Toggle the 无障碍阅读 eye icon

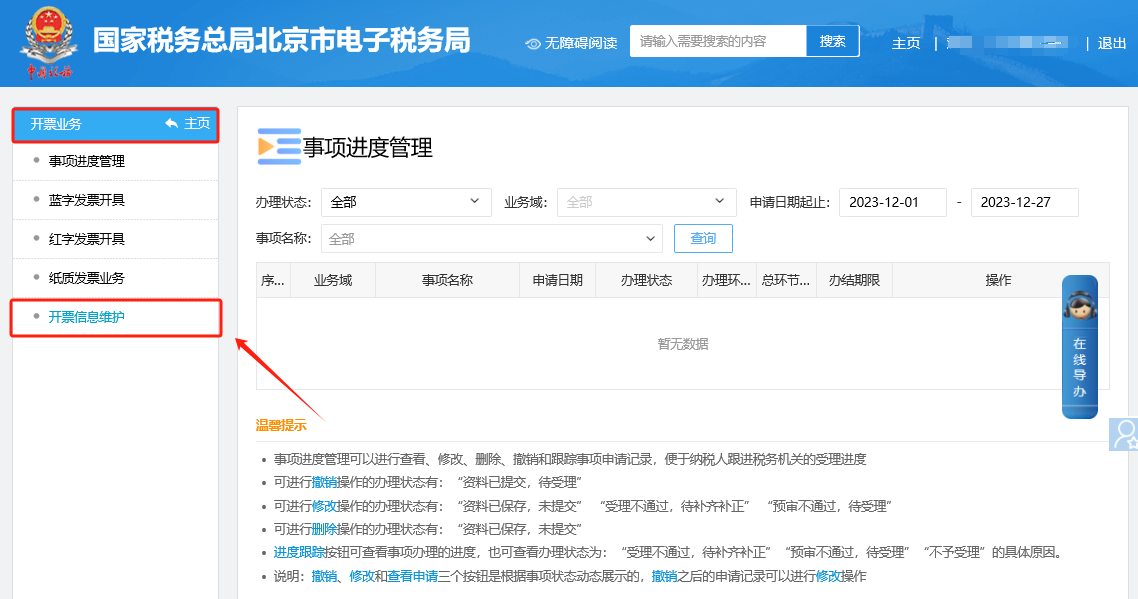coord(533,44)
